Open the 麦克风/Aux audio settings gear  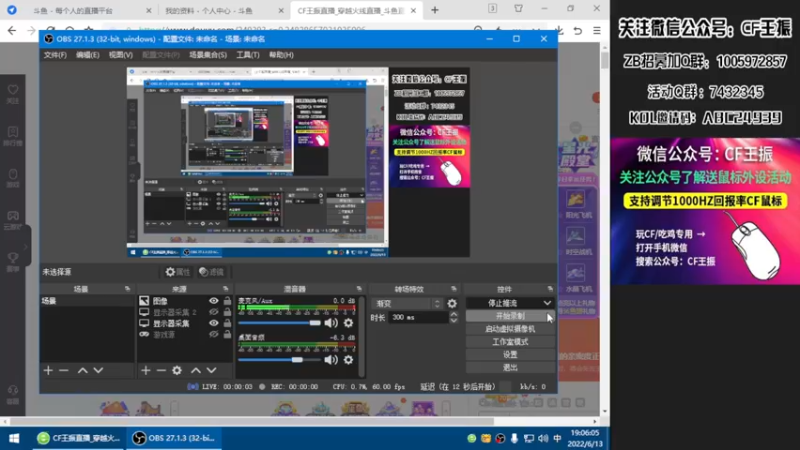[348, 323]
